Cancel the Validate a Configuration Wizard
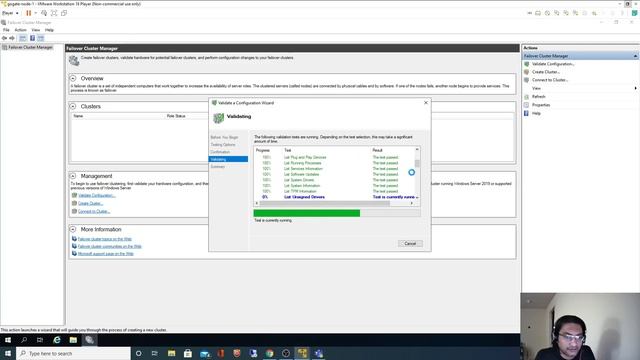Screen dimensions: 640x360 410,244
